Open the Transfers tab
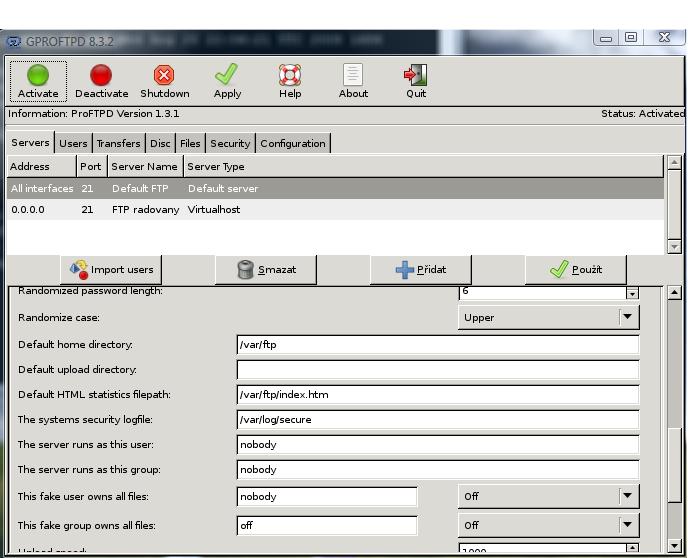The width and height of the screenshot is (688, 558). coord(118,143)
